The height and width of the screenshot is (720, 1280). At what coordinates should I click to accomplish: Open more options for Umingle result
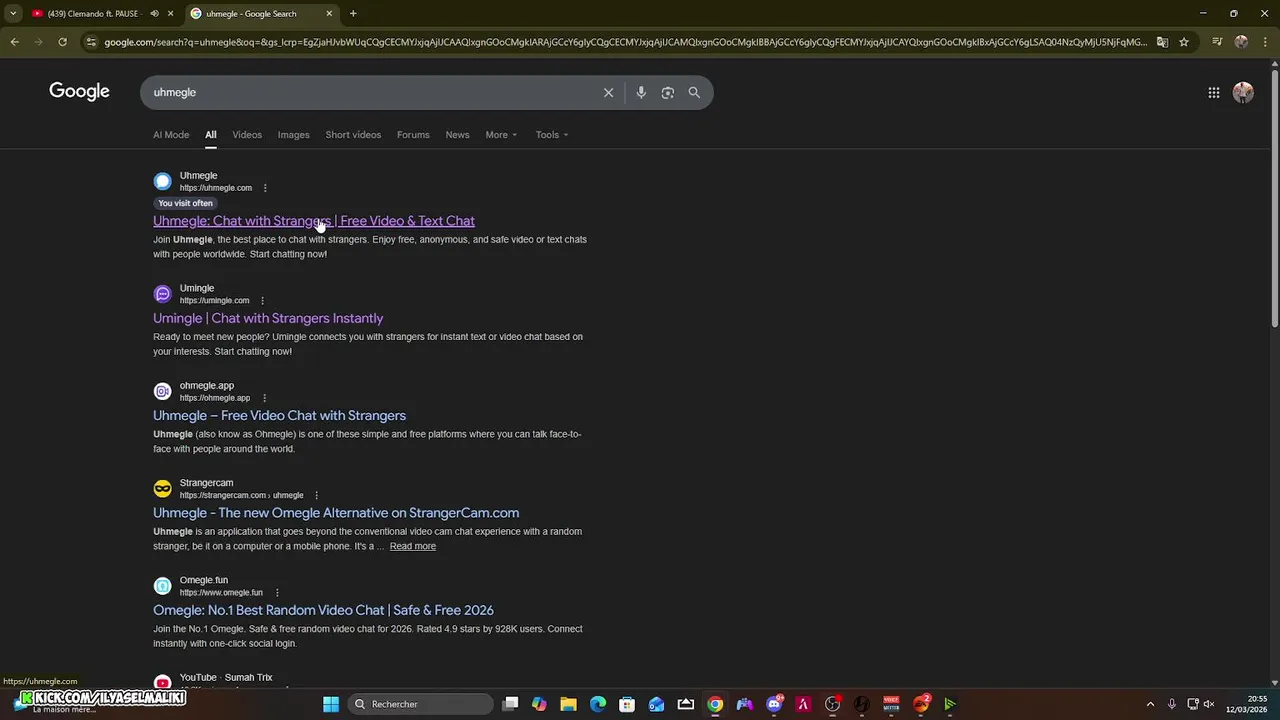click(x=262, y=301)
